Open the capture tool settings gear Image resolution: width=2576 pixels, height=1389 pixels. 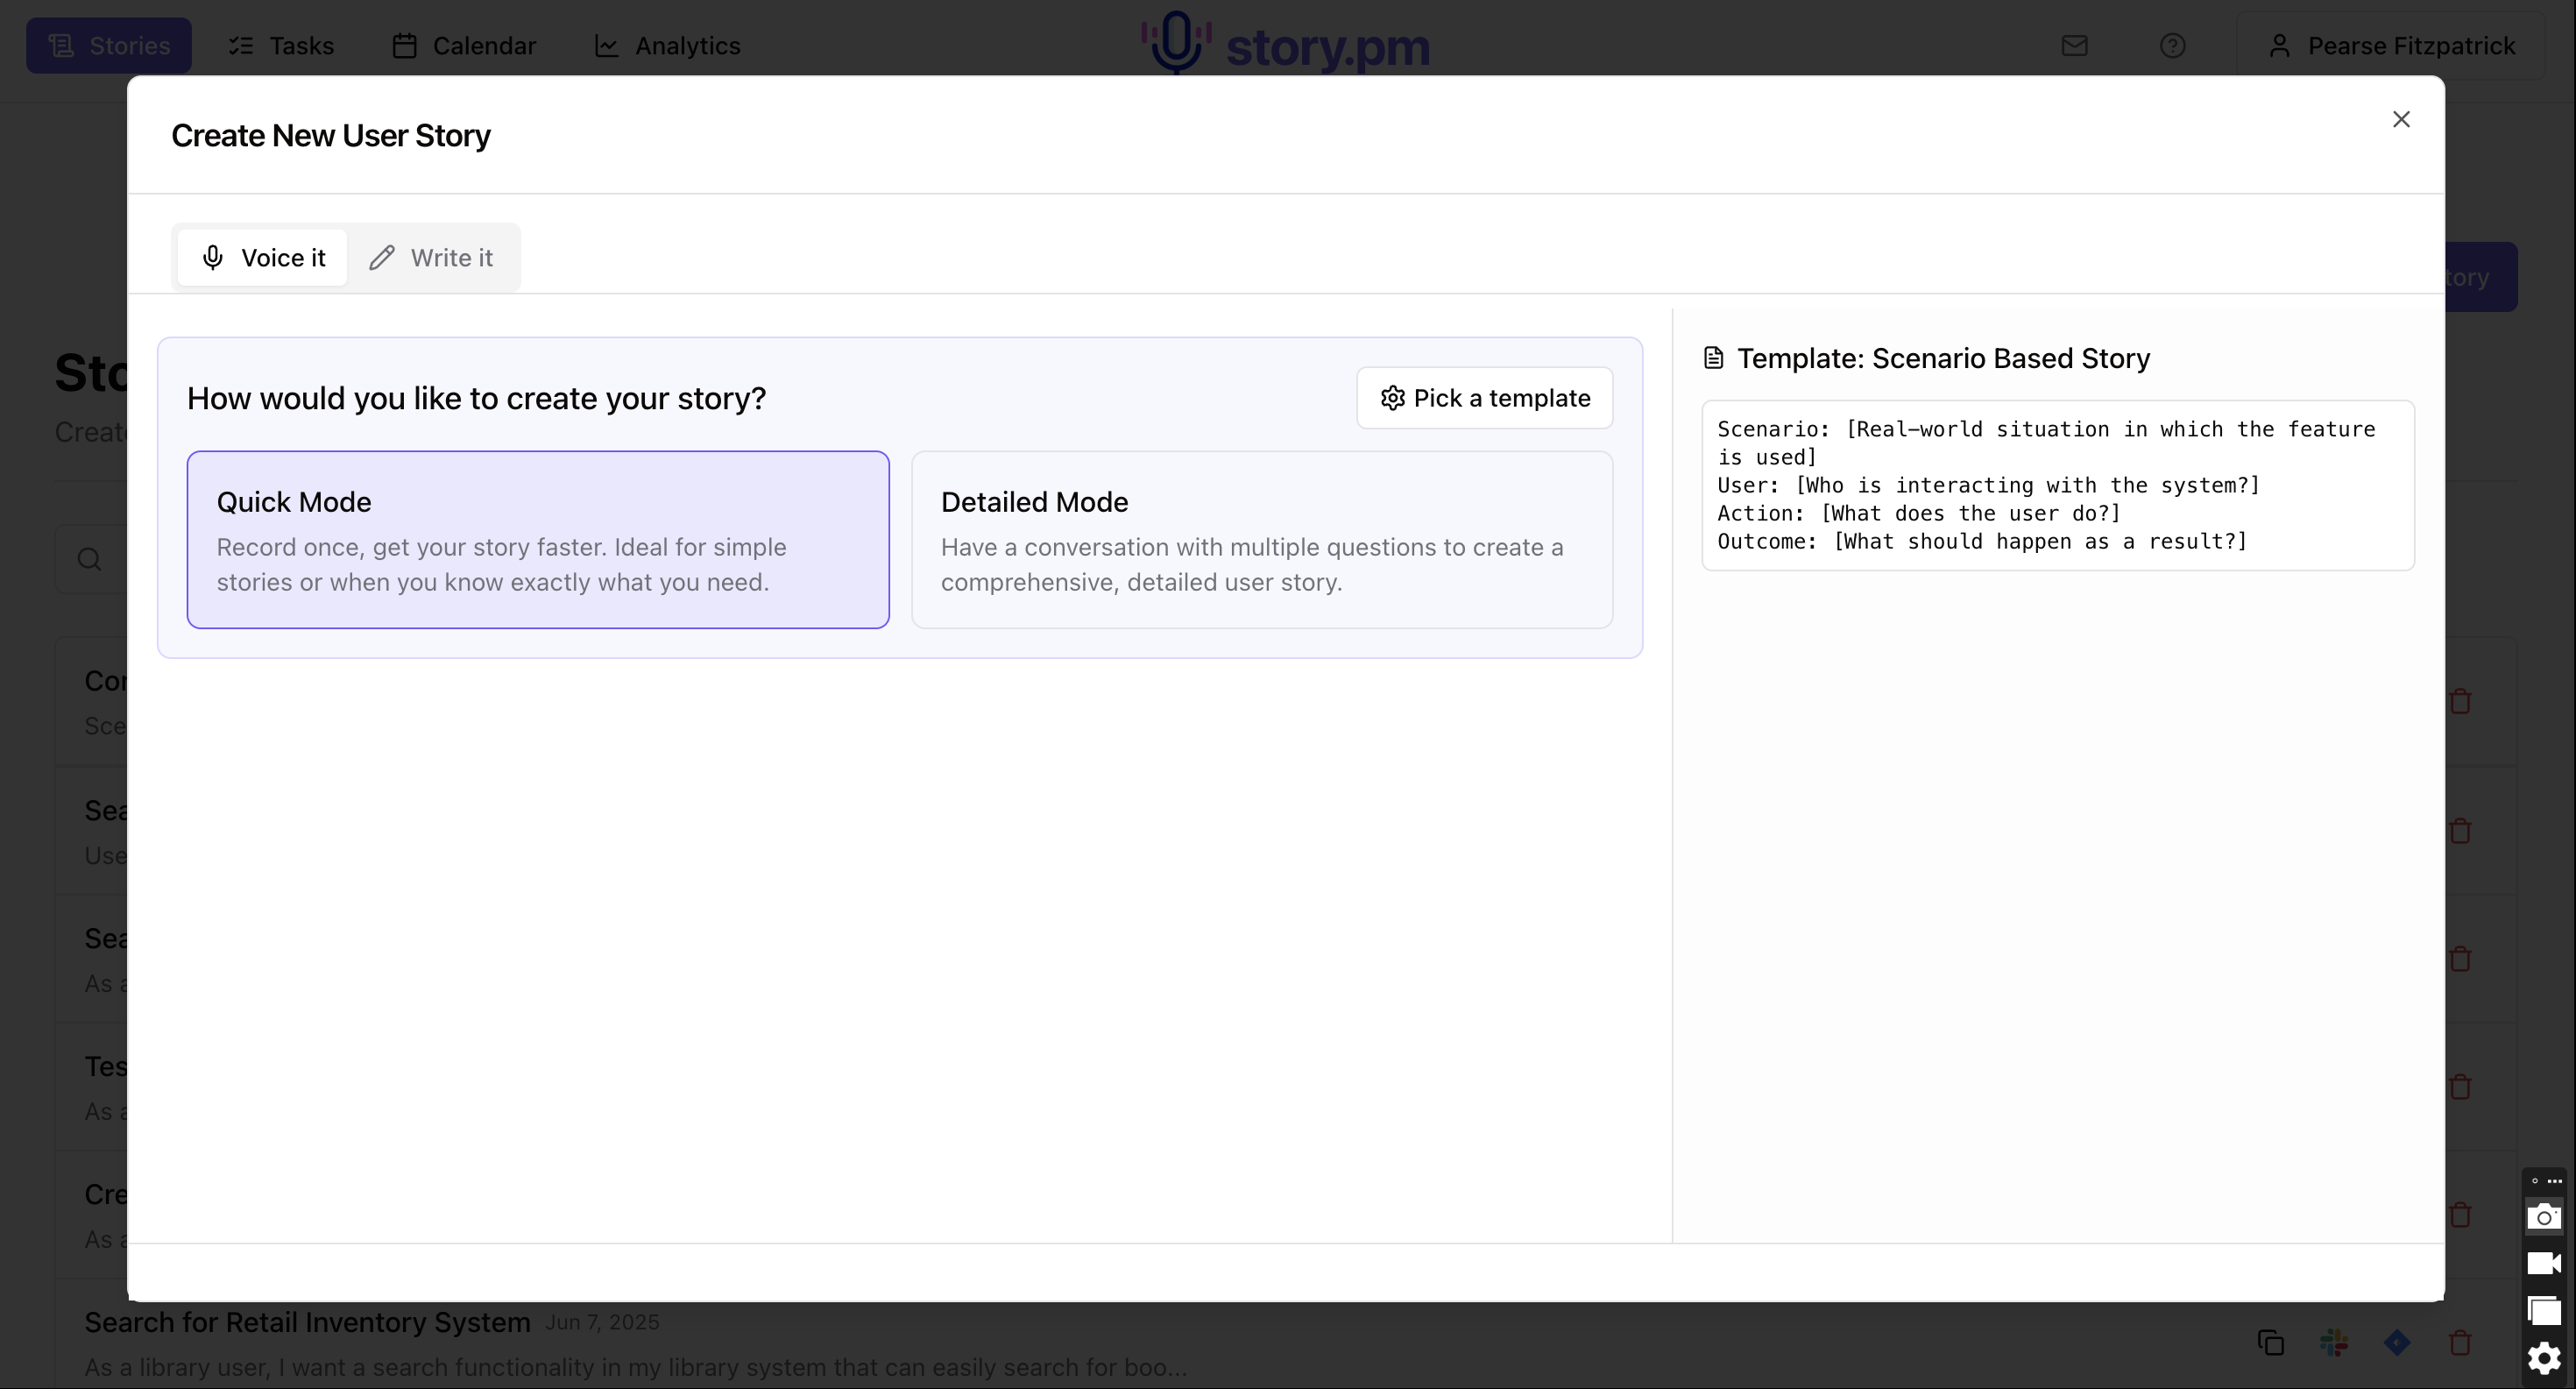point(2544,1358)
